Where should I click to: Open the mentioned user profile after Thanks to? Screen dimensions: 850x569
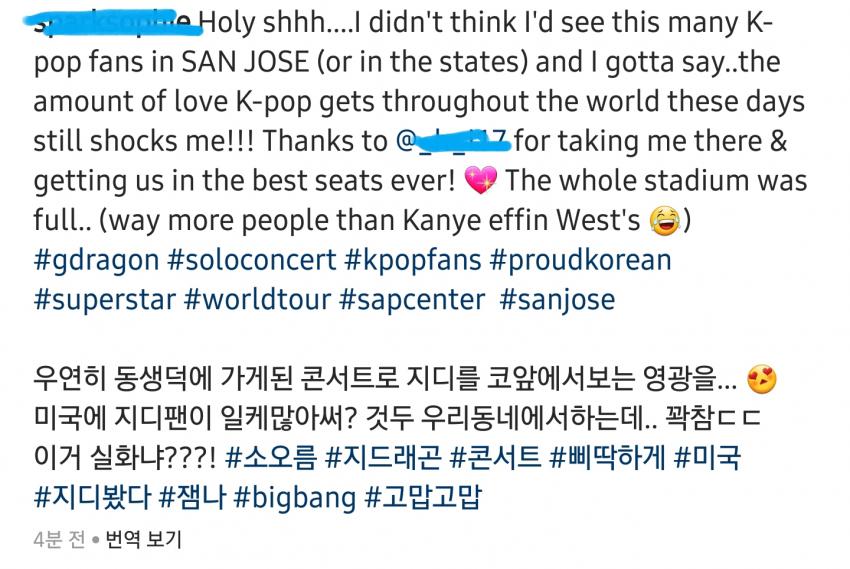click(x=454, y=141)
